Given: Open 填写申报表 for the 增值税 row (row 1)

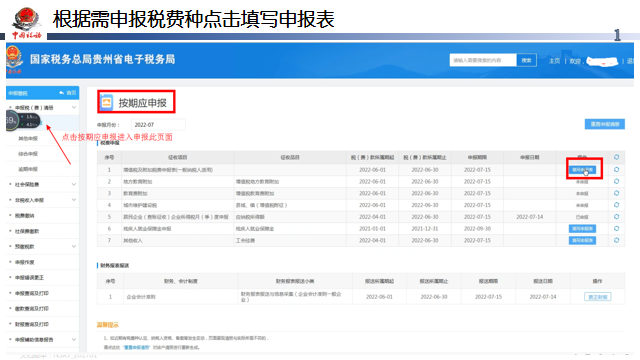Looking at the screenshot, I should (582, 170).
